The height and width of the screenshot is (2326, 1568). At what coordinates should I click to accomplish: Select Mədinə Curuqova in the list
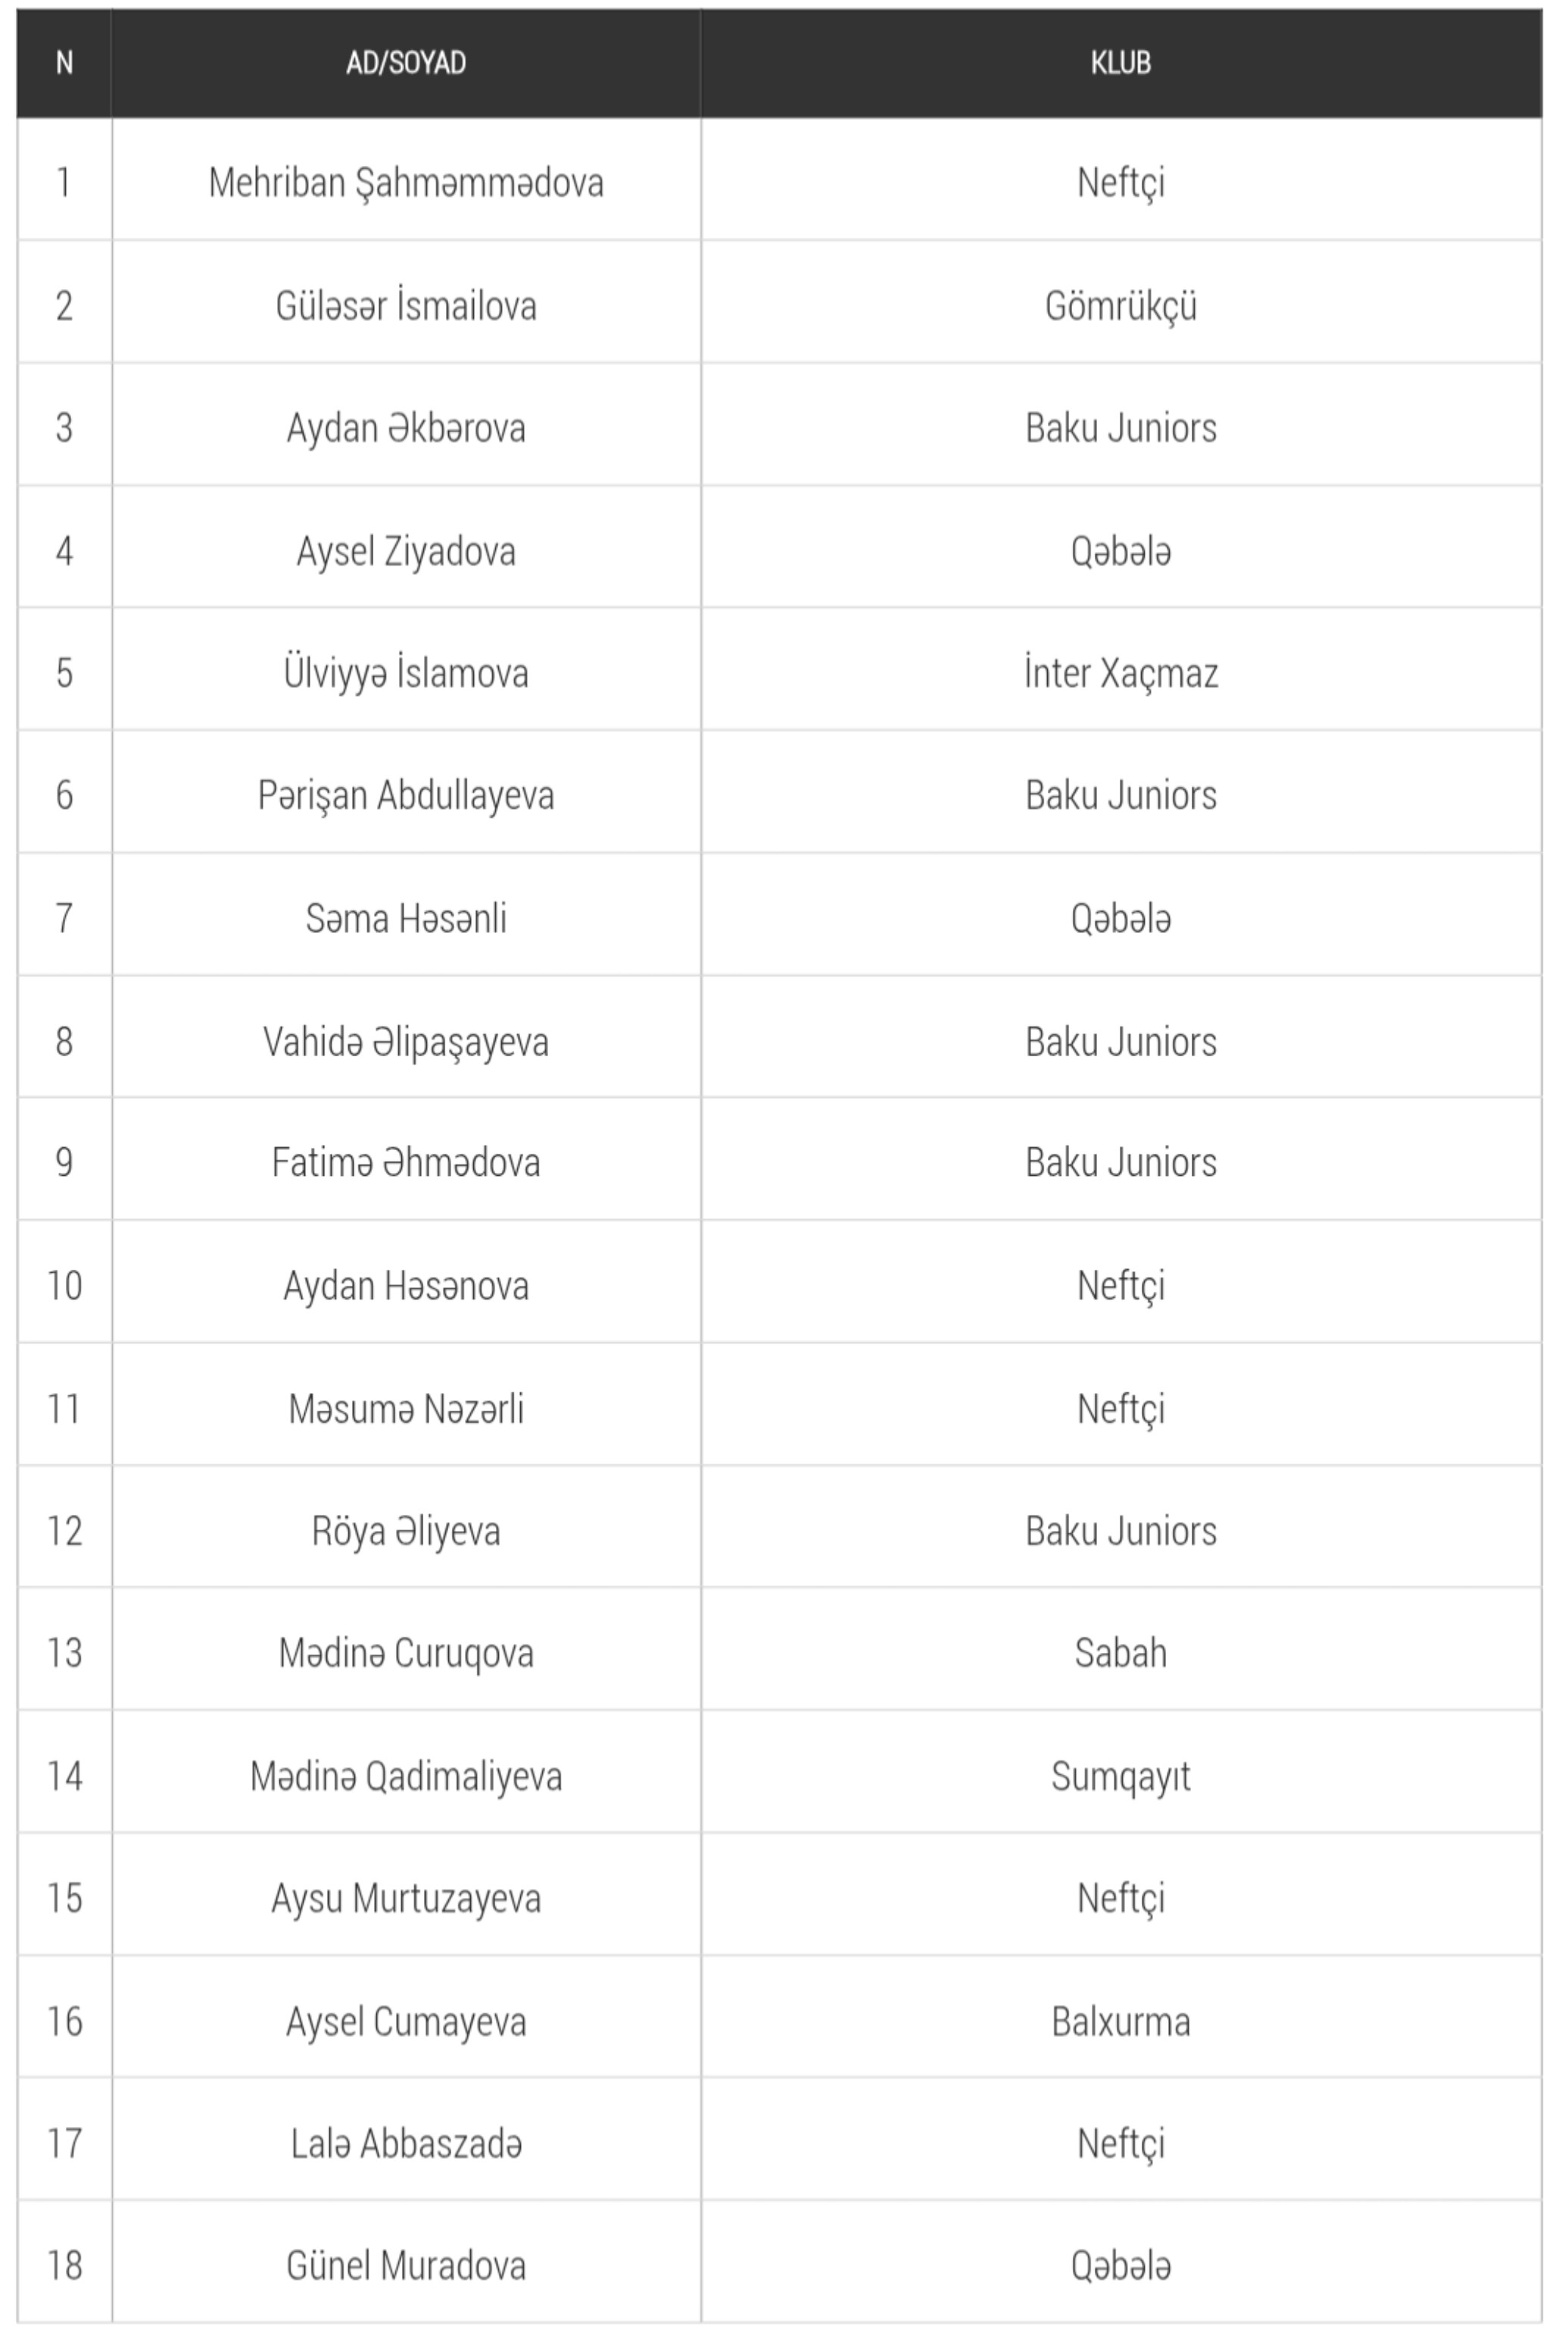406,1653
